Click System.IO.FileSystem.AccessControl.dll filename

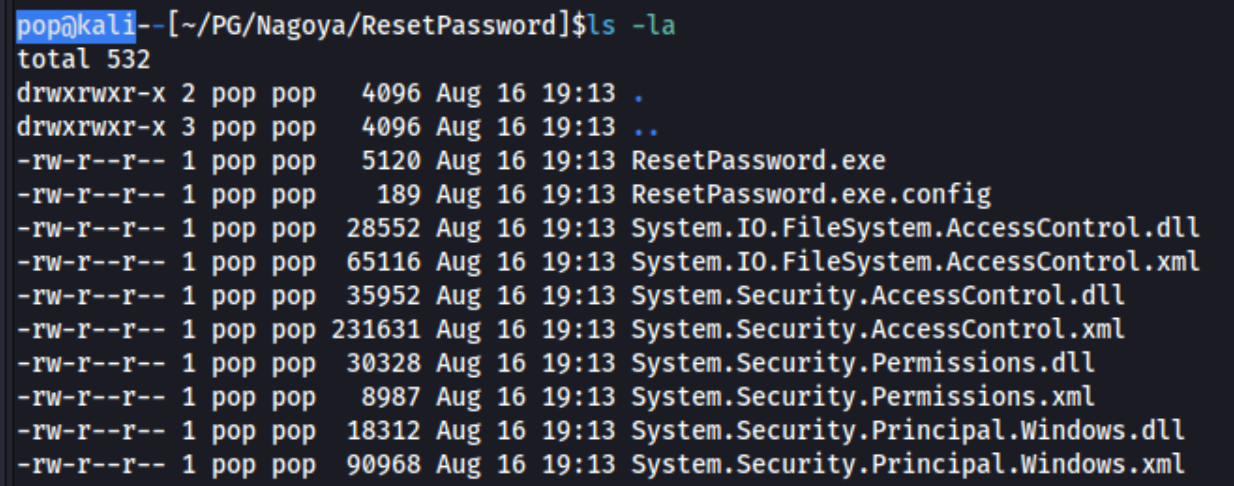click(x=915, y=228)
